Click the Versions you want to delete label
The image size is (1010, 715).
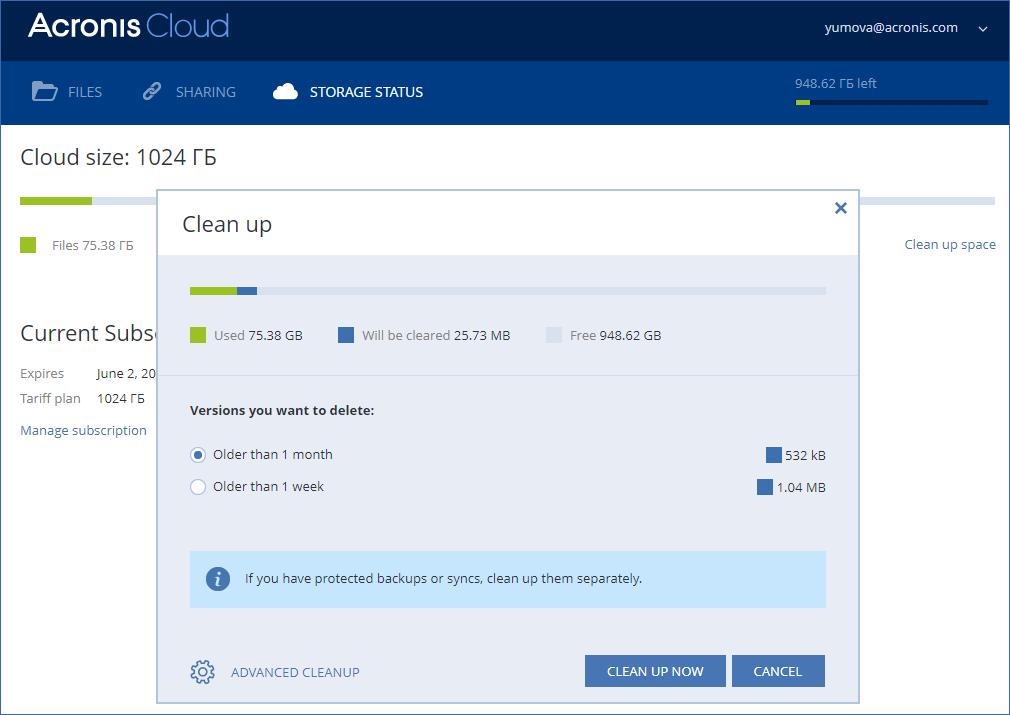[x=282, y=410]
